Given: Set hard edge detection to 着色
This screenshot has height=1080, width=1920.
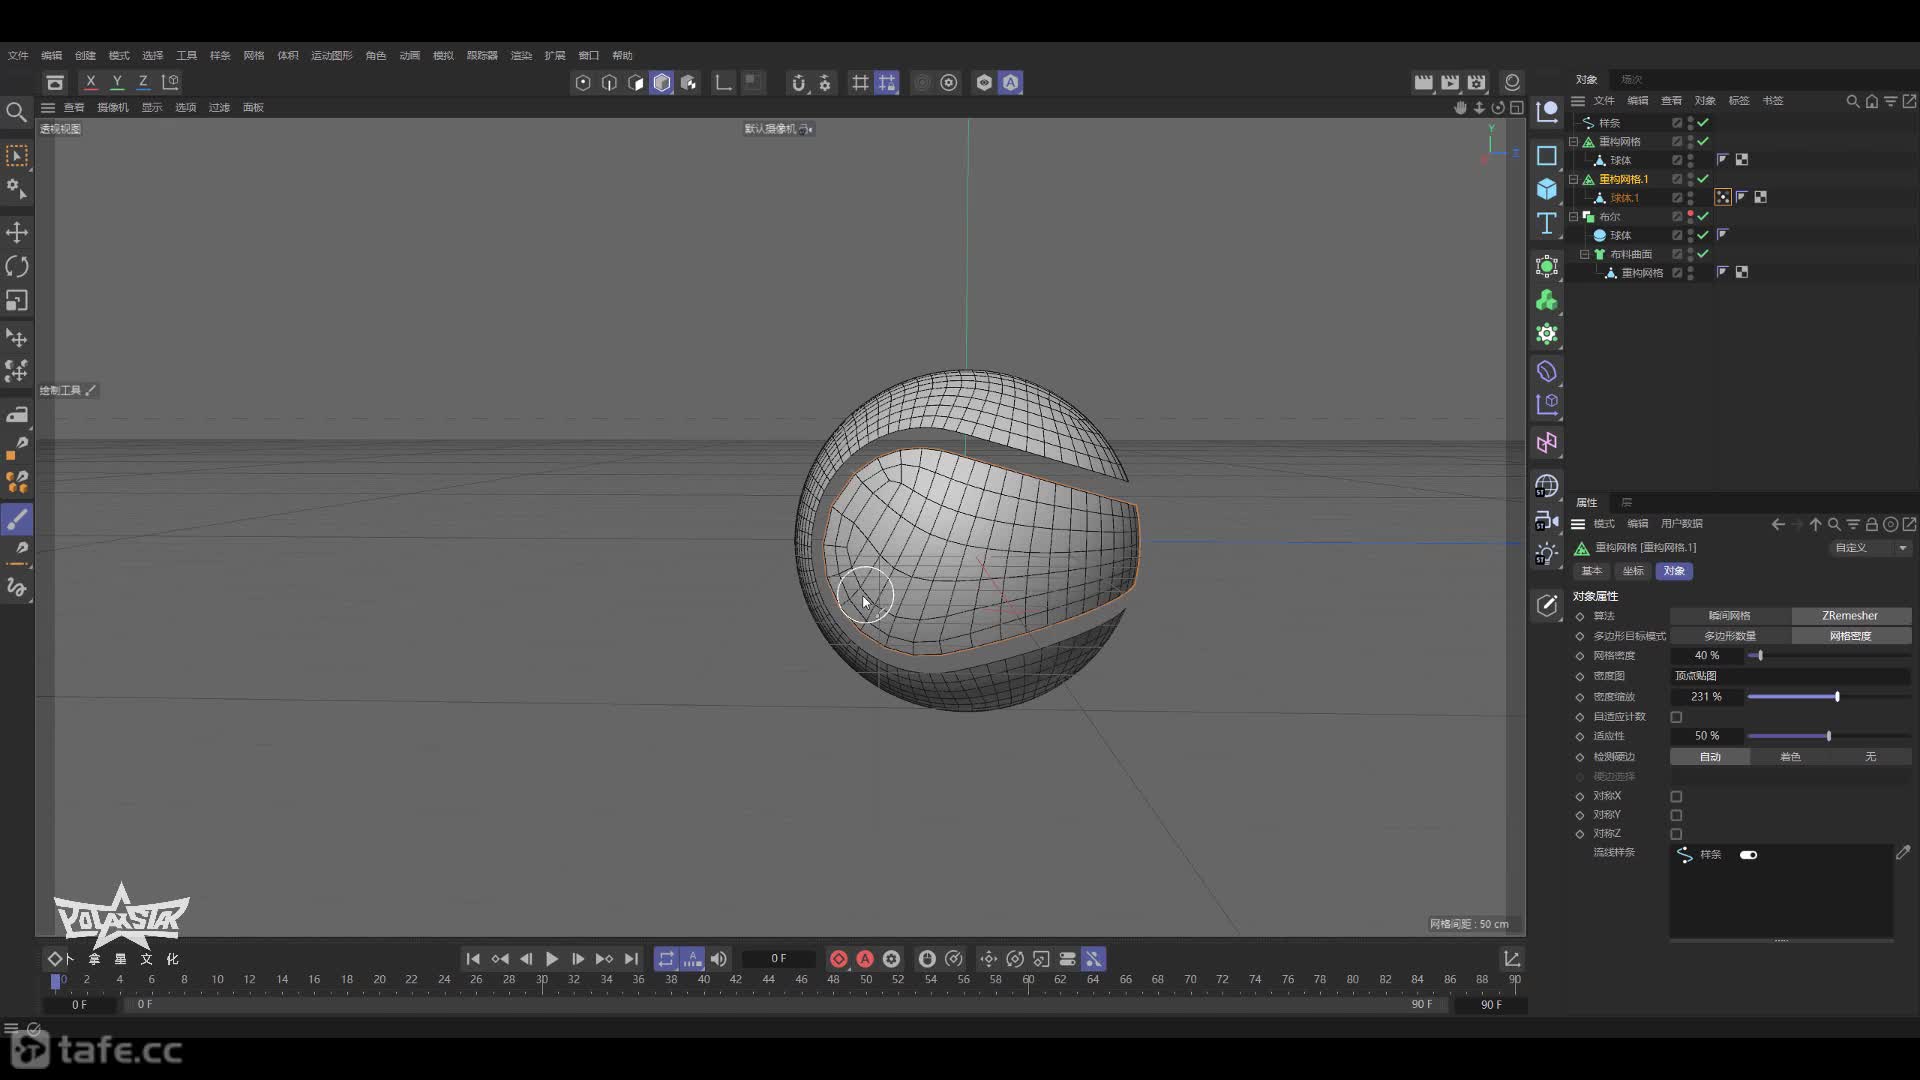Looking at the screenshot, I should (x=1790, y=757).
